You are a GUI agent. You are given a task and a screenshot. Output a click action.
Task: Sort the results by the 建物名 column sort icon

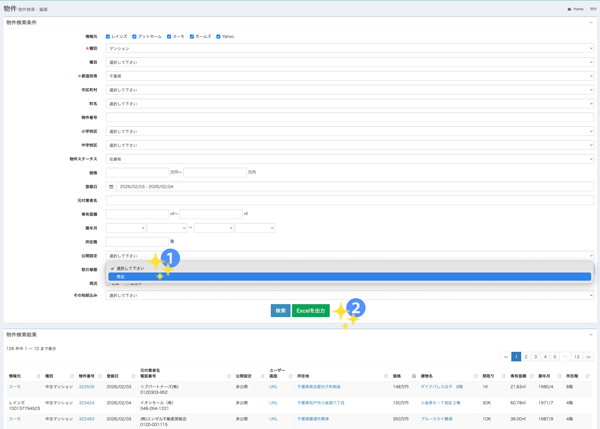[x=475, y=376]
